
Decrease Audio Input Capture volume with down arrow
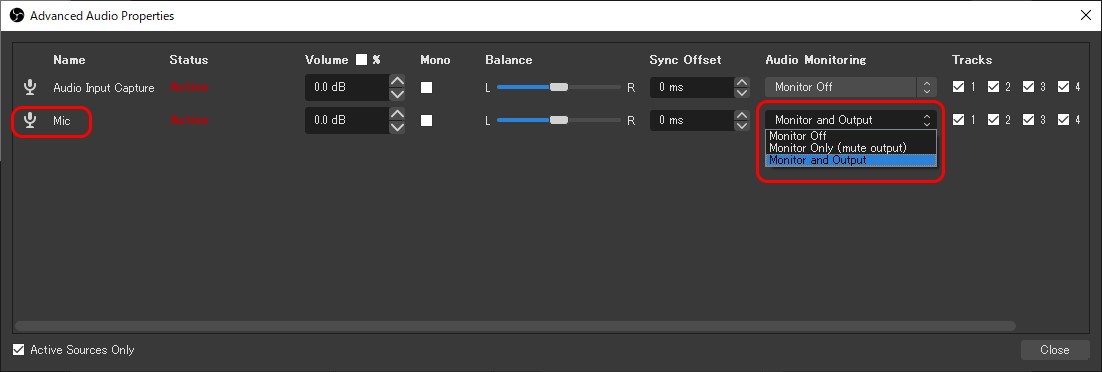[397, 94]
